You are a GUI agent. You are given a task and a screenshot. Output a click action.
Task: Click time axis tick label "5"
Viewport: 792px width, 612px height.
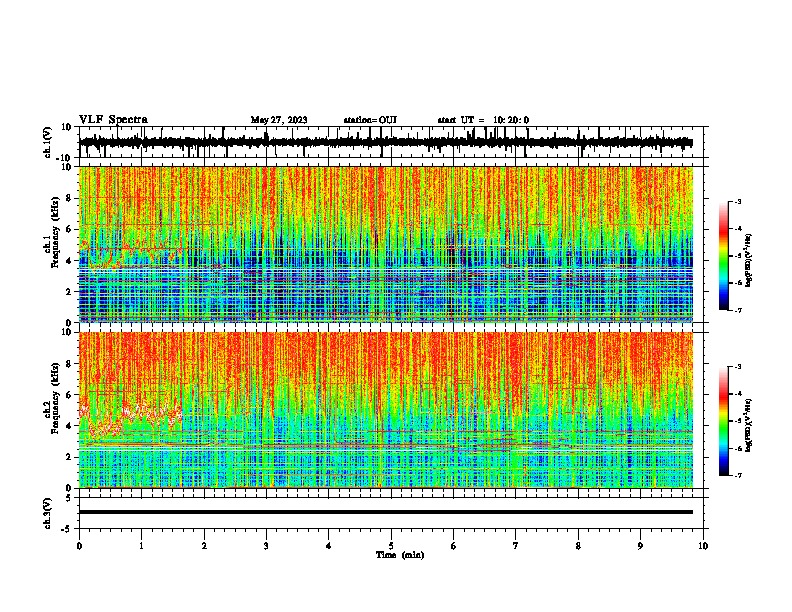coord(391,546)
